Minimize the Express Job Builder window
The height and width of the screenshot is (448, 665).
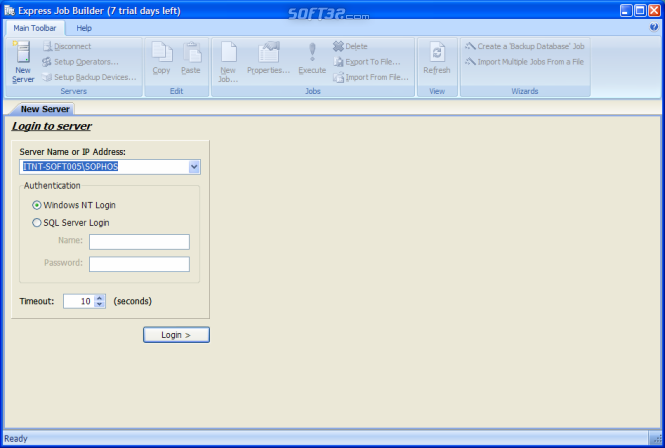626,11
